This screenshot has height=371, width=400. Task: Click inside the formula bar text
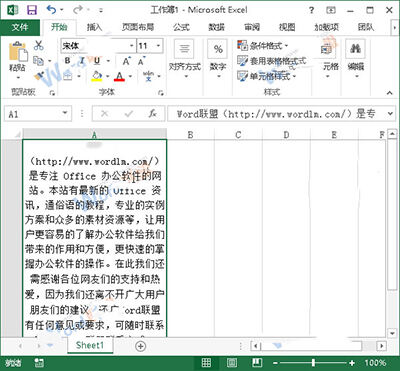tap(276, 114)
